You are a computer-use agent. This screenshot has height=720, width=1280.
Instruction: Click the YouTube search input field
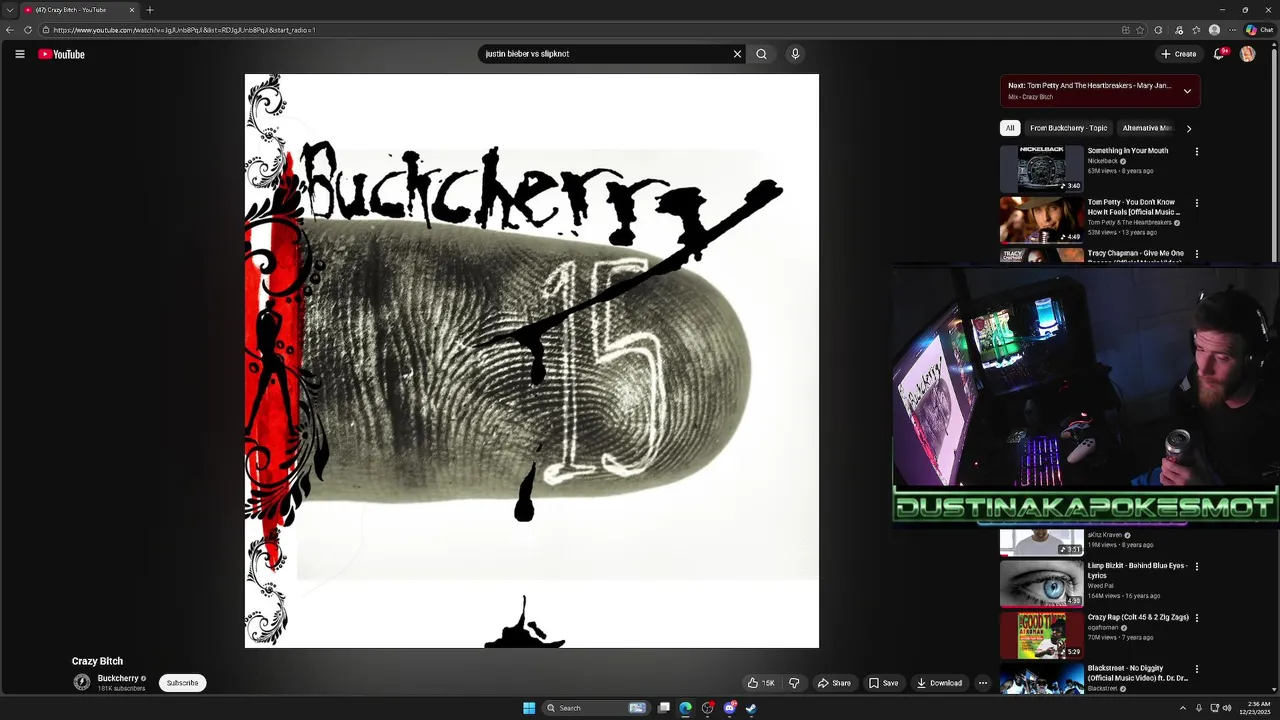pyautogui.click(x=604, y=54)
